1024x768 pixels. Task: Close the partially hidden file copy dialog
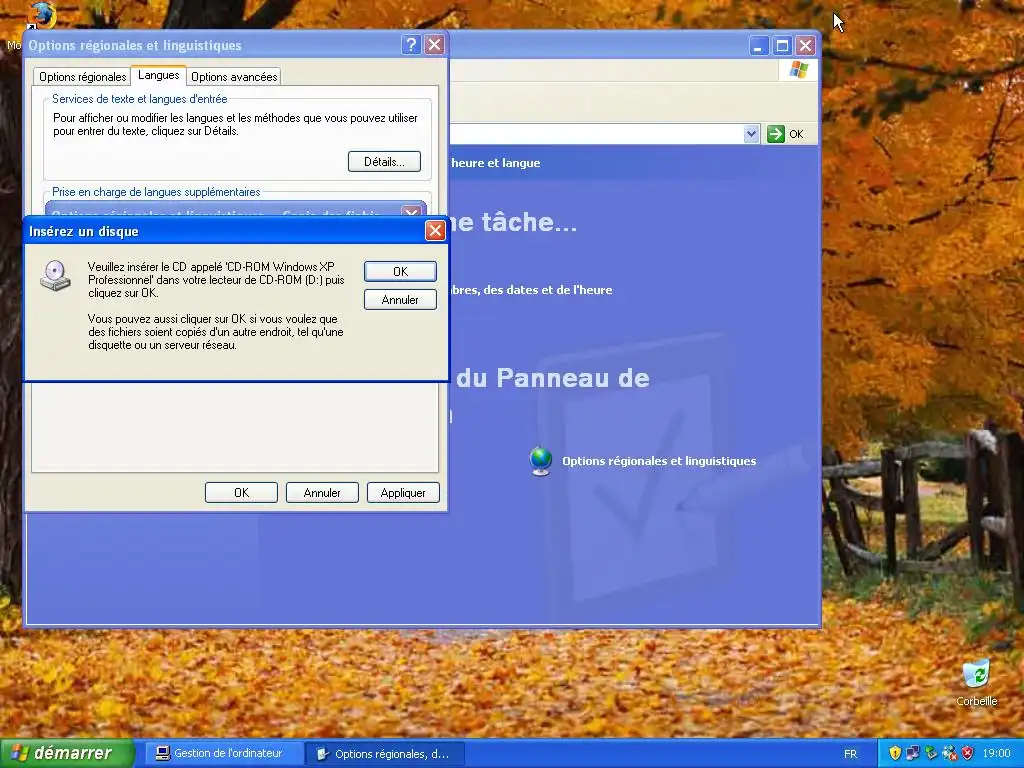pos(411,212)
